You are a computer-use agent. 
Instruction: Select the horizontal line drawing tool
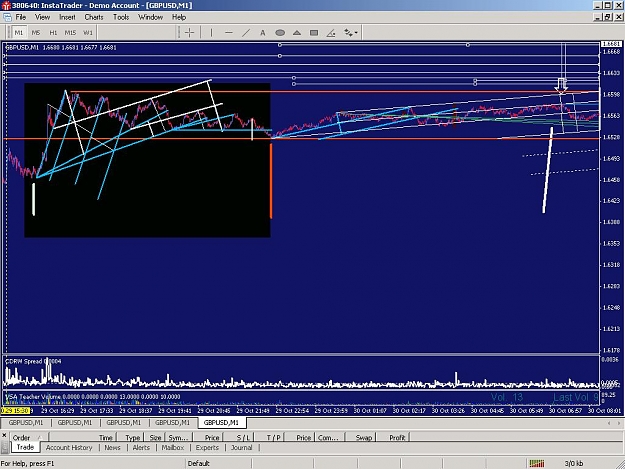pos(228,33)
